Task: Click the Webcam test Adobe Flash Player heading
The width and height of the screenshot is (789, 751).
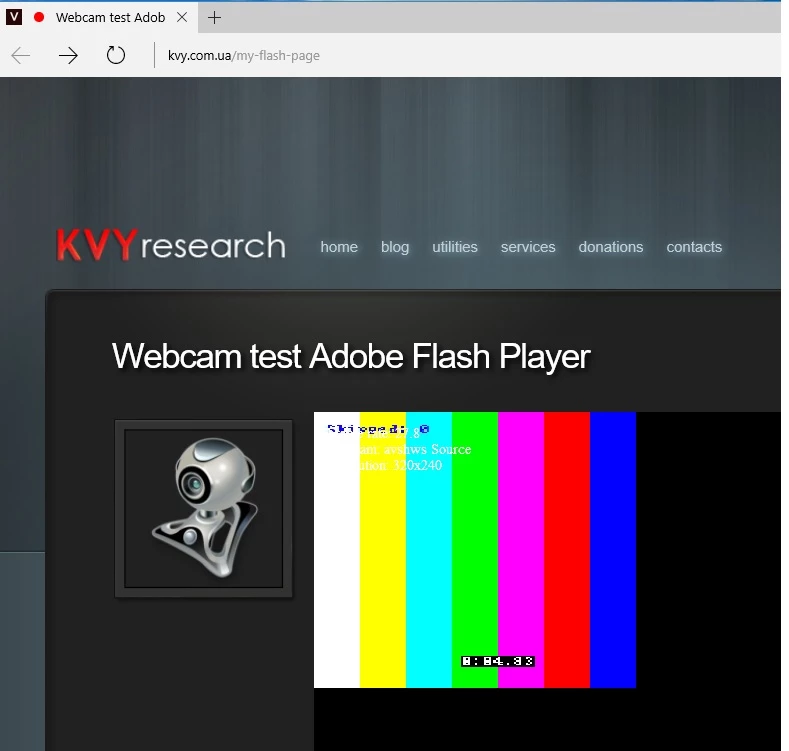Action: click(x=351, y=357)
